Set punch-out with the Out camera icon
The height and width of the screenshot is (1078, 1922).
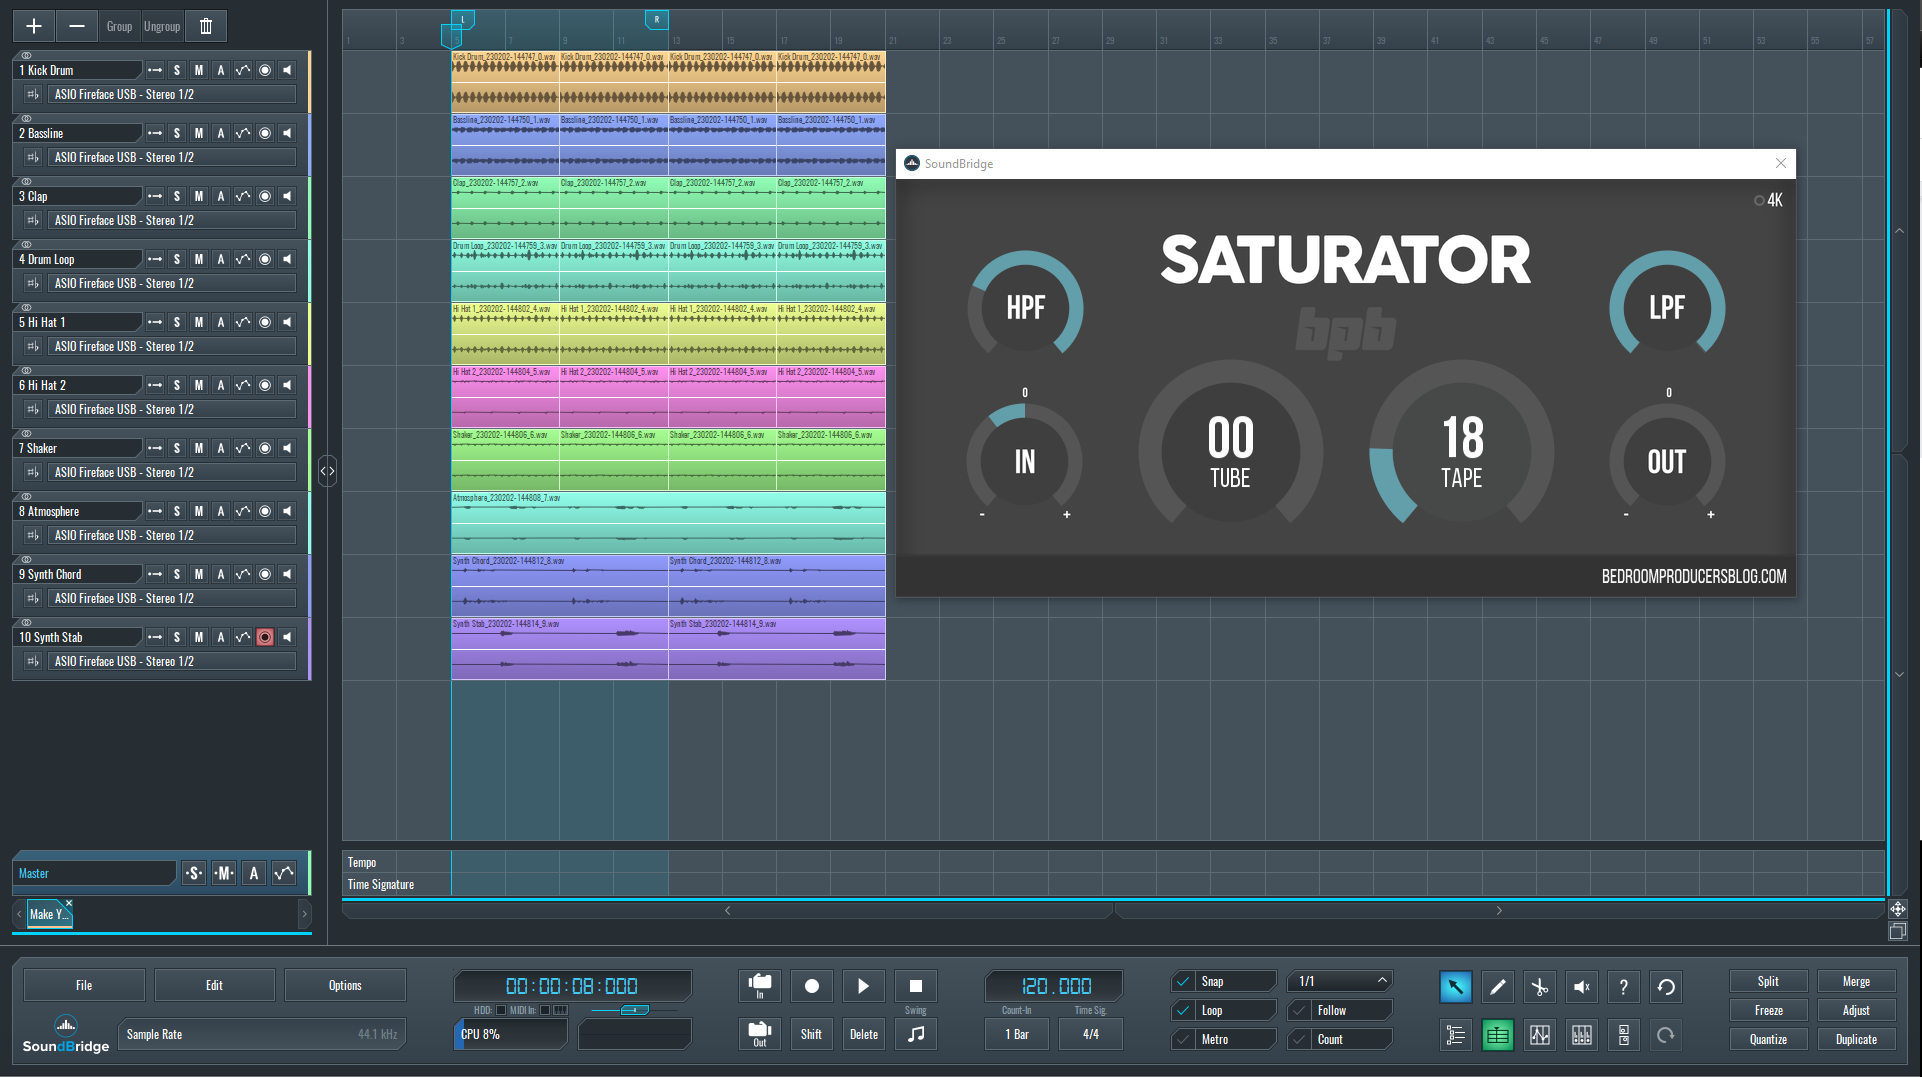[x=760, y=1034]
